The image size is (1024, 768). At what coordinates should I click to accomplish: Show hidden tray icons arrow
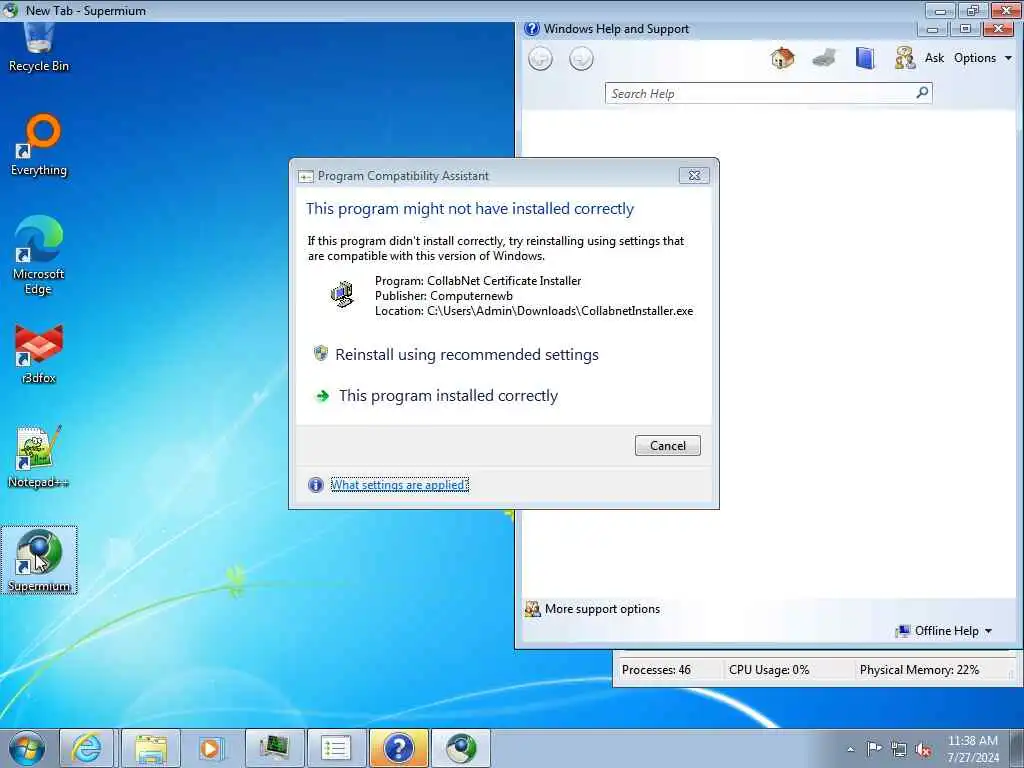[850, 749]
